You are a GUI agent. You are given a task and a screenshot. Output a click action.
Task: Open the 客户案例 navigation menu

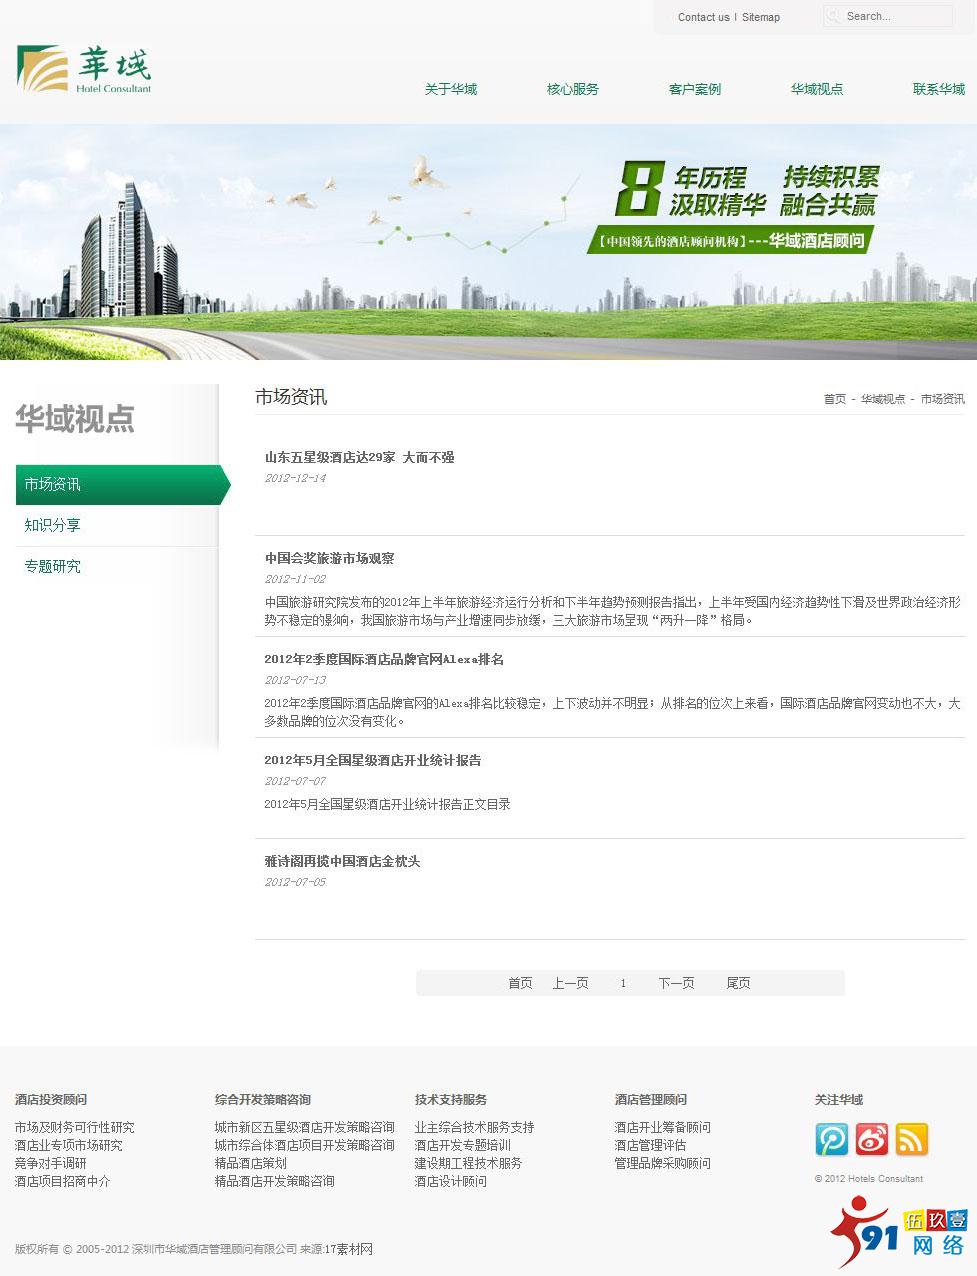click(693, 89)
